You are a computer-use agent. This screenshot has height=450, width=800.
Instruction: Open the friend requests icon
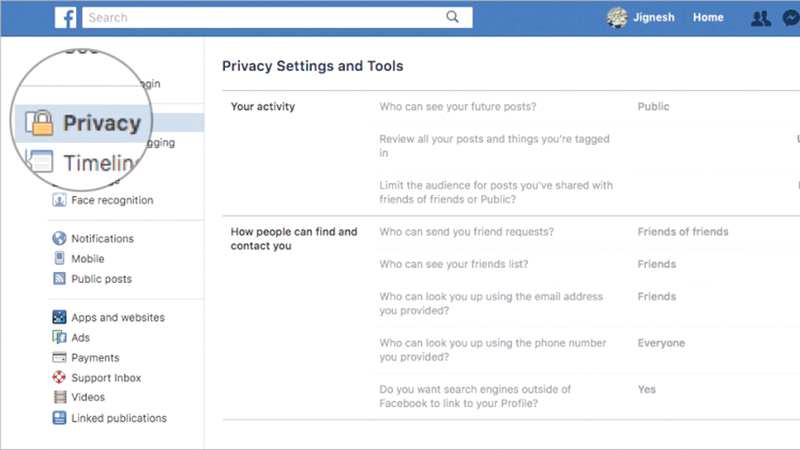click(x=760, y=18)
